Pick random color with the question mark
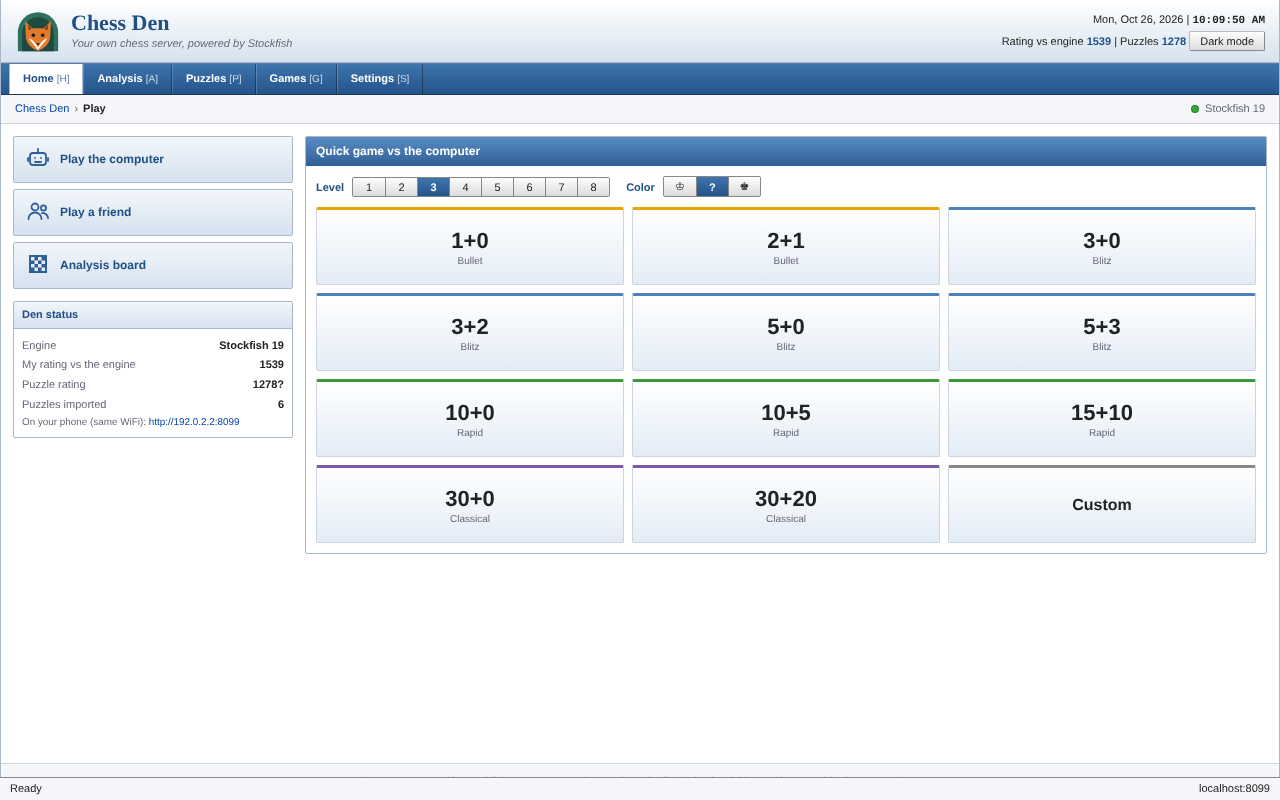The image size is (1280, 800). click(x=712, y=187)
